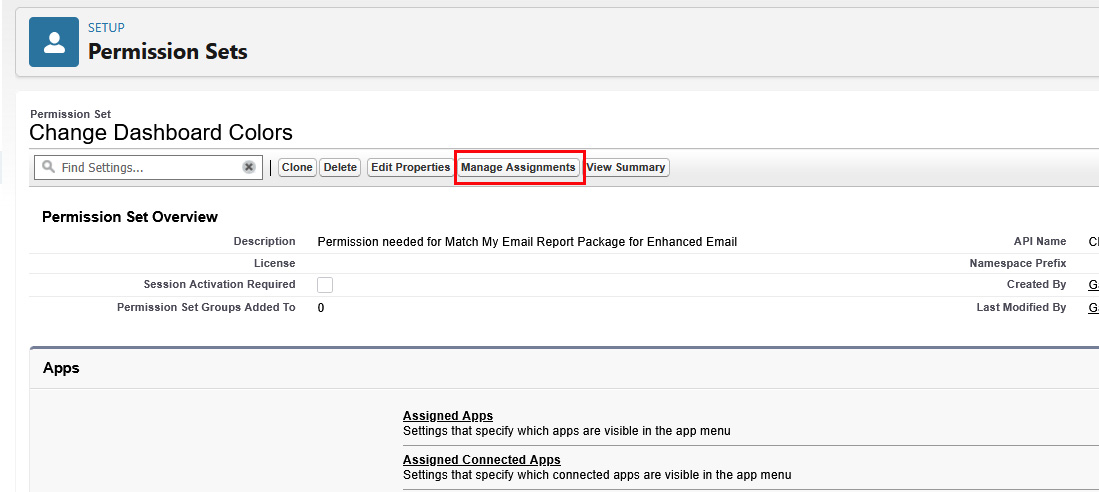Image resolution: width=1099 pixels, height=492 pixels.
Task: Open the Last Modified By user link
Action: tap(1093, 308)
